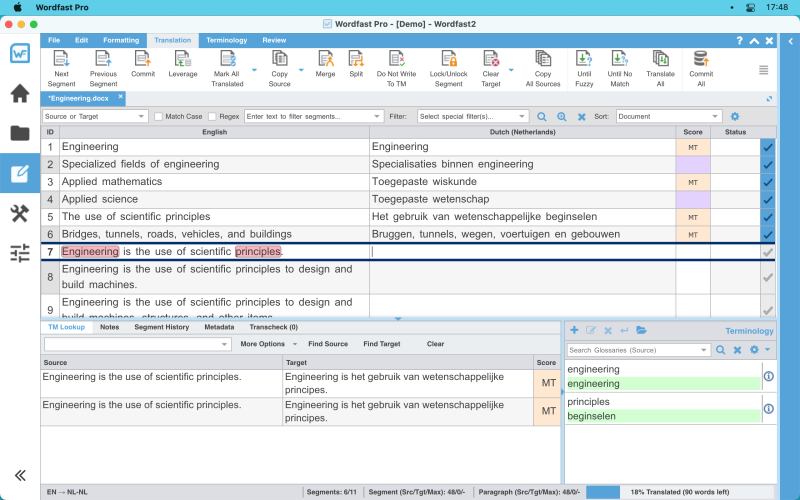Click the empty target field of segment 7
The height and width of the screenshot is (500, 800).
pyautogui.click(x=522, y=252)
